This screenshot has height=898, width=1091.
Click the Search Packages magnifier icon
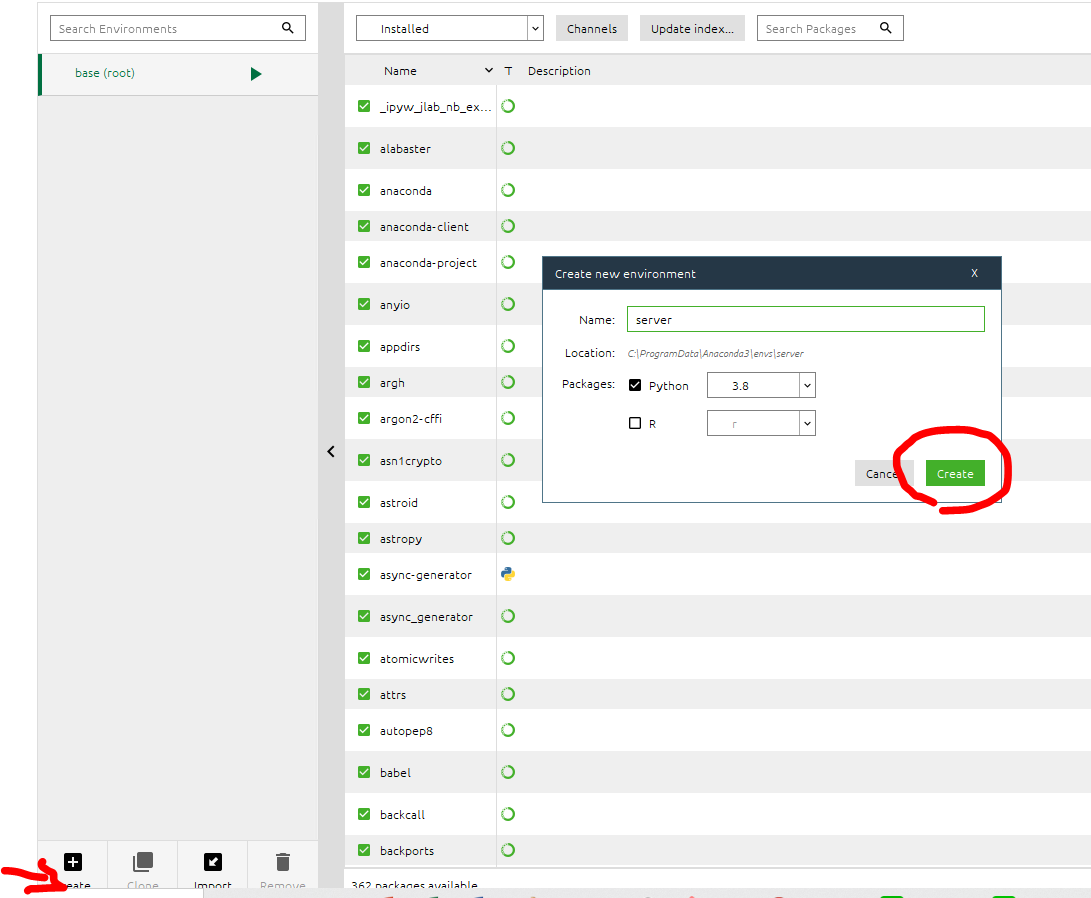point(885,28)
